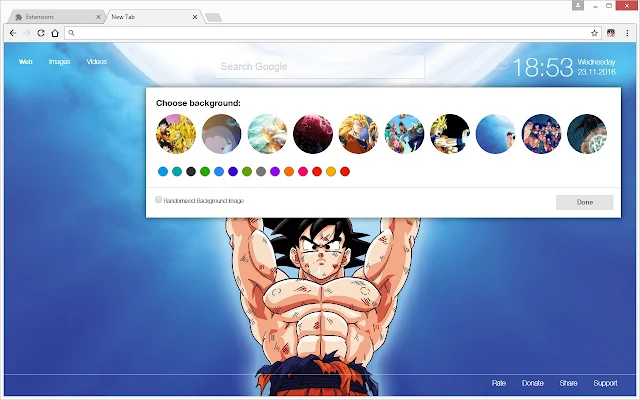Pick the amber yellow color swatch
Viewport: 640px width, 400px height.
[x=331, y=171]
